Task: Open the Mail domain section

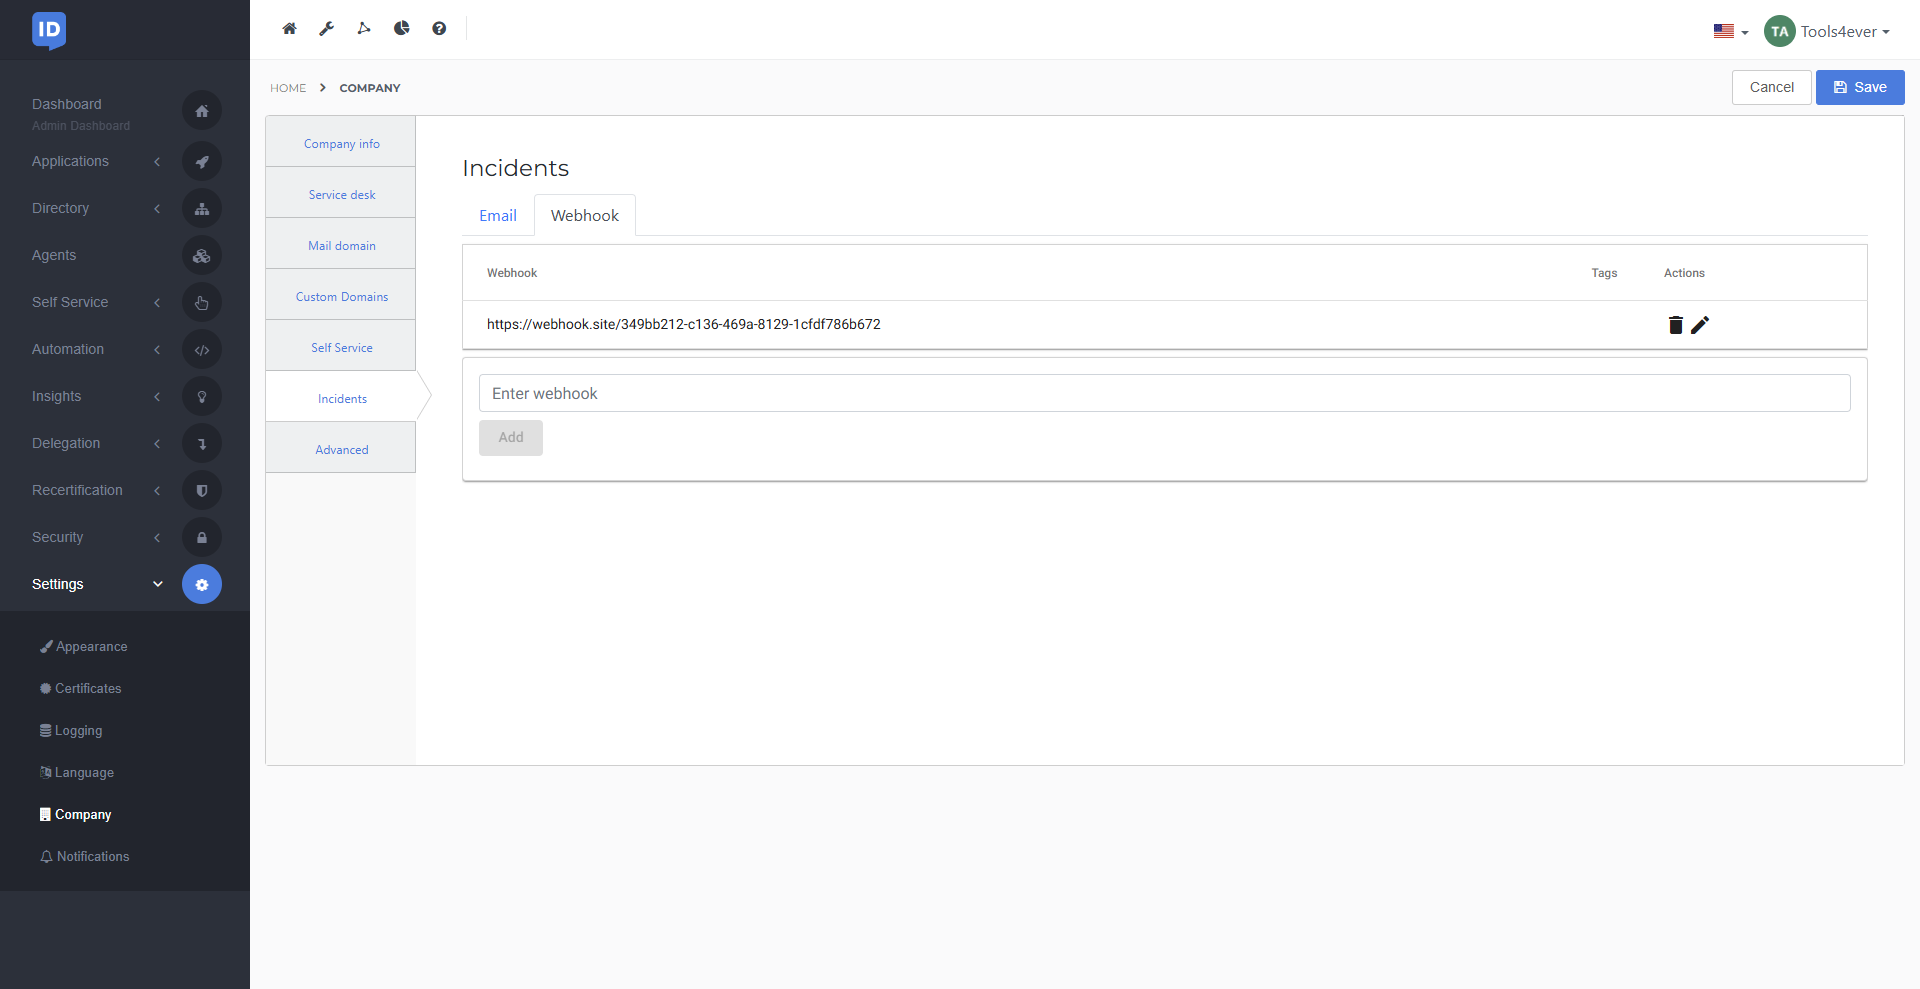Action: [x=341, y=245]
